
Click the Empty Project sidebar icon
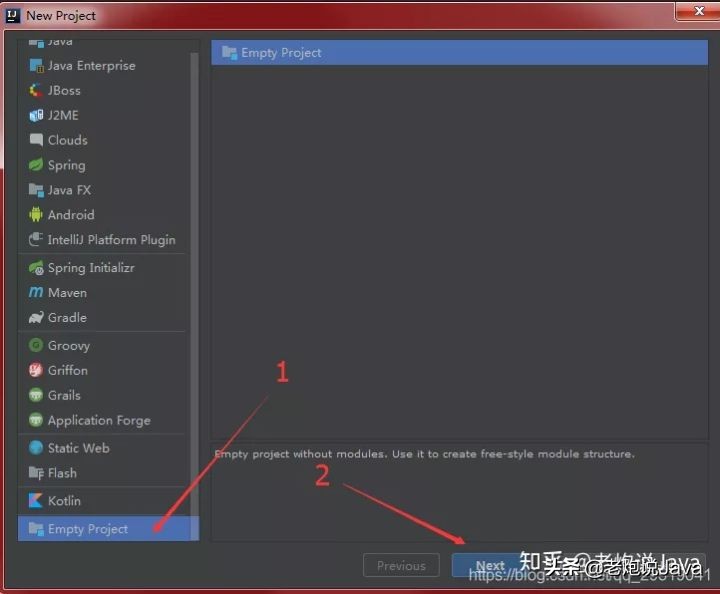click(36, 528)
